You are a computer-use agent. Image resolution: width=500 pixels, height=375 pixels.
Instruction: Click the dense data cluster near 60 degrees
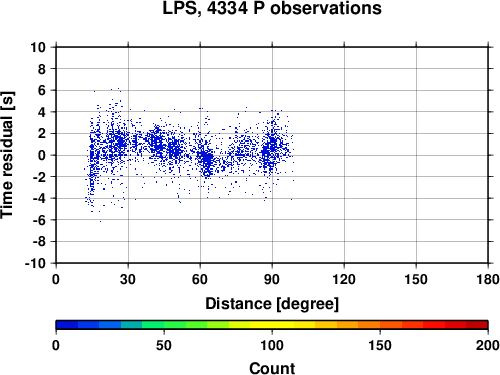coord(207,159)
